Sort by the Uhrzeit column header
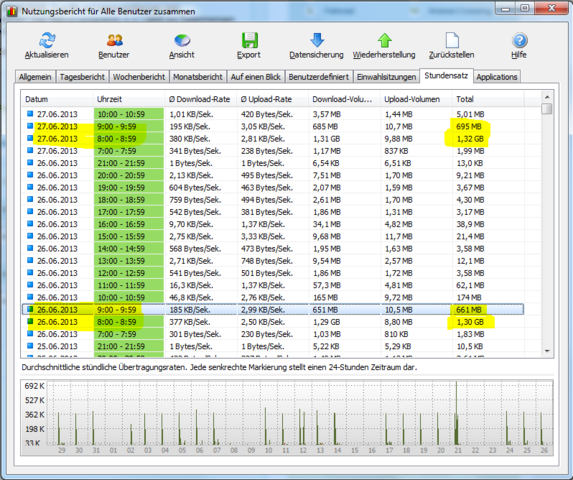 (x=129, y=99)
